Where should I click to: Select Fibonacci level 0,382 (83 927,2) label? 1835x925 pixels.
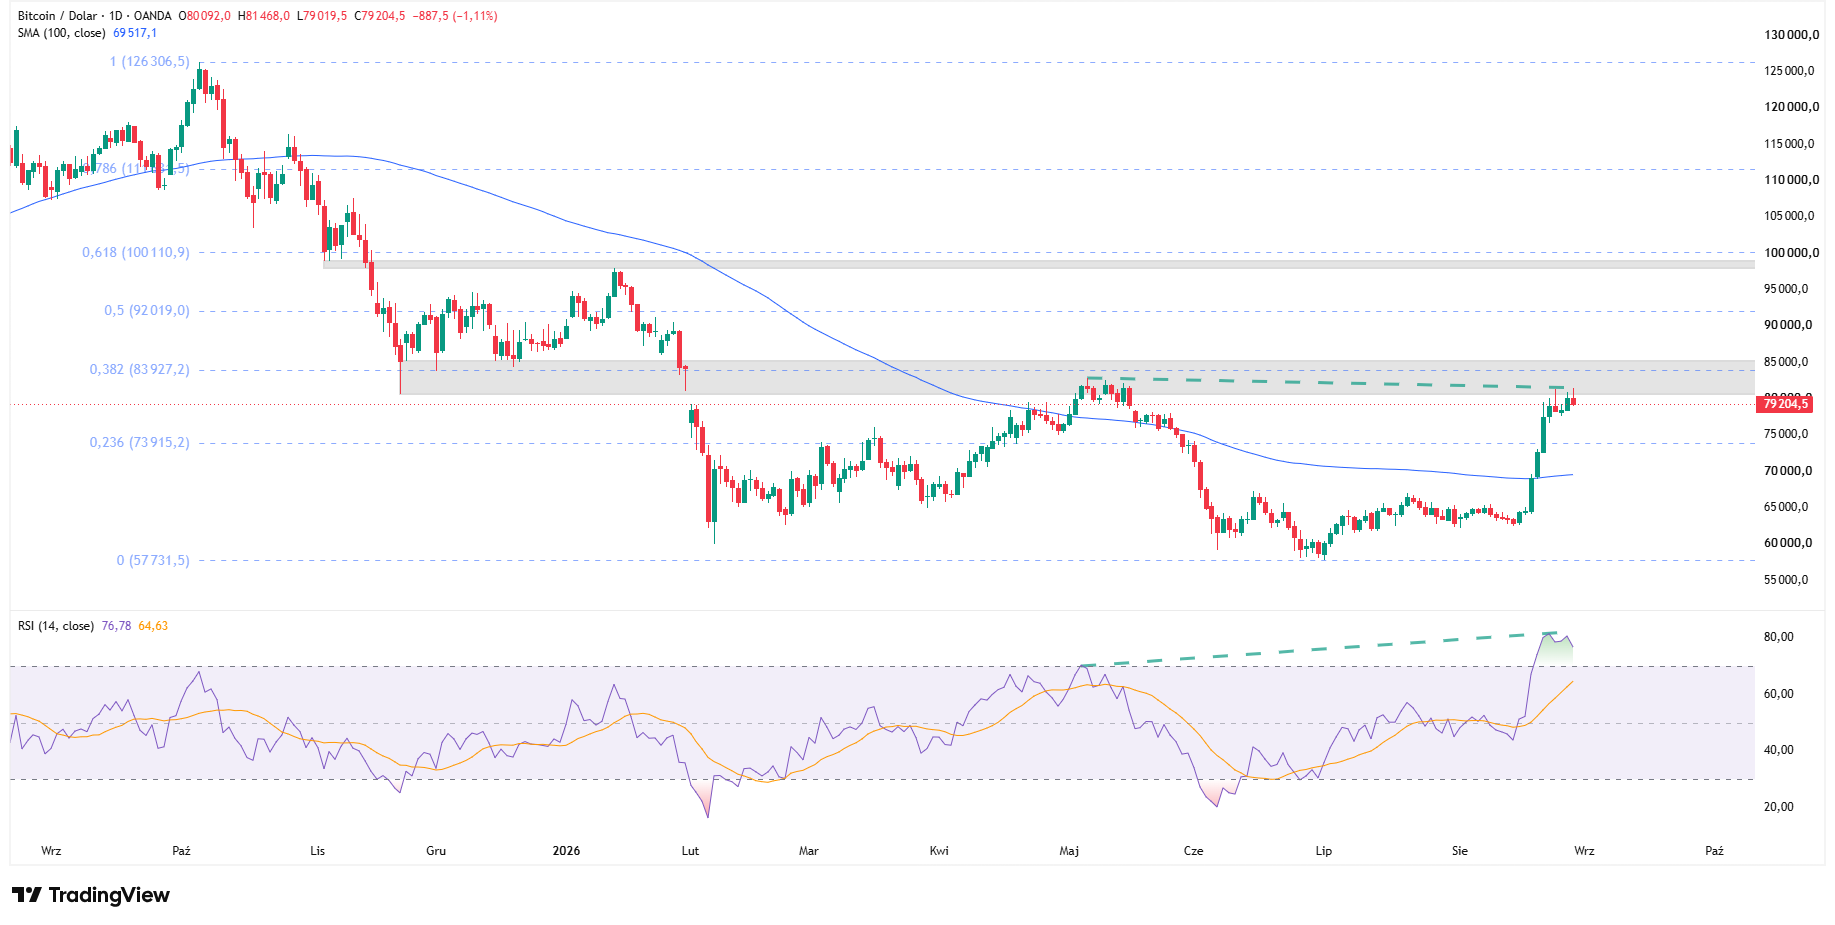pyautogui.click(x=139, y=370)
